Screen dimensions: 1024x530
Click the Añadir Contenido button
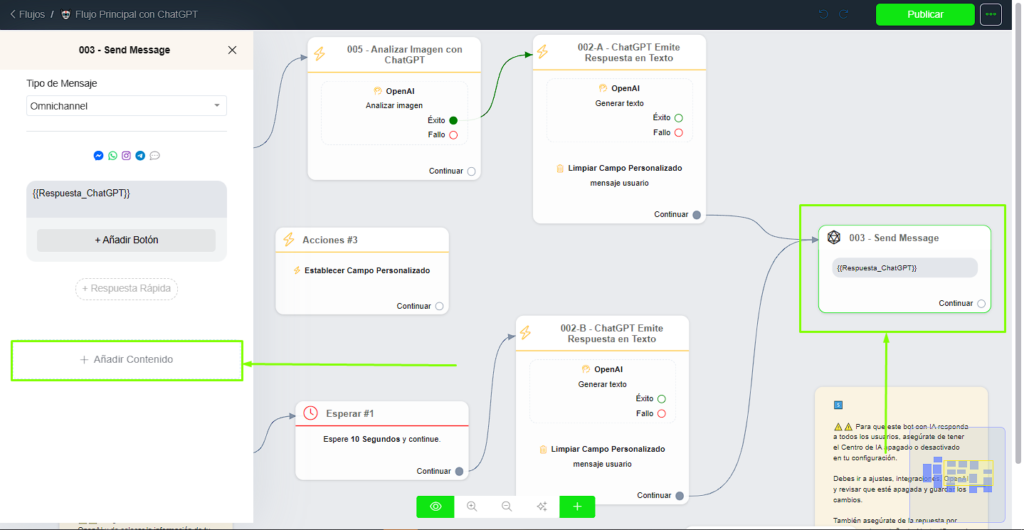126,360
